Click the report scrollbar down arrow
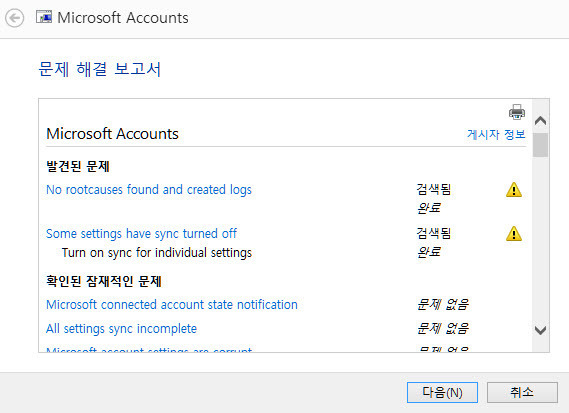 [540, 330]
